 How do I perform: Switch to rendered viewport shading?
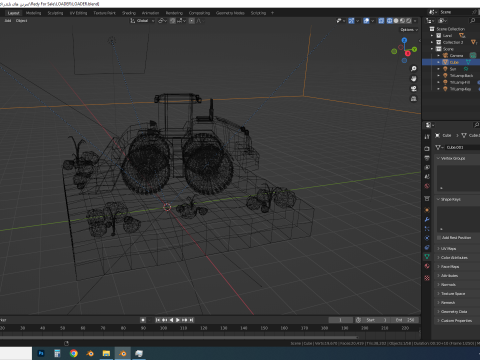pos(409,21)
